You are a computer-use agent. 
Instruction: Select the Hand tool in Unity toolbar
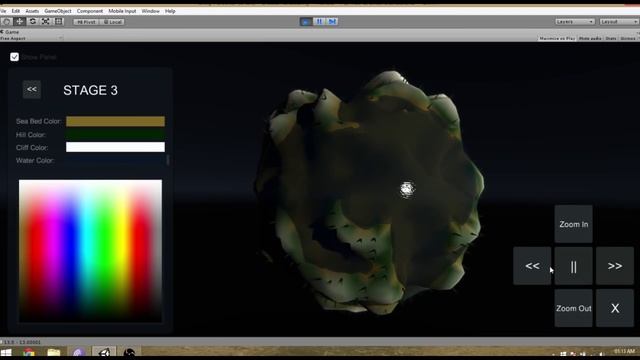click(7, 21)
